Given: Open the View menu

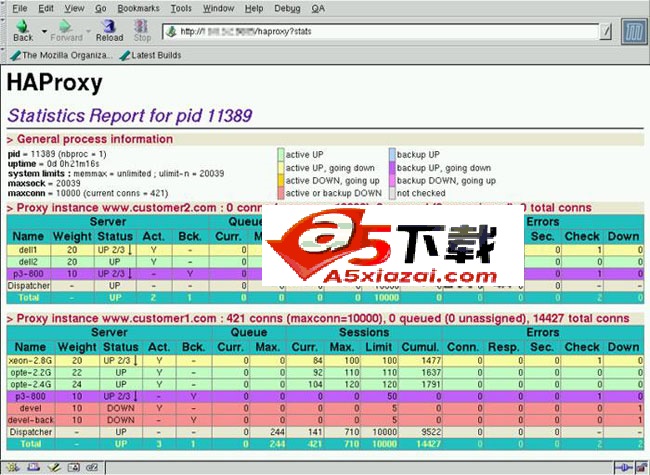Looking at the screenshot, I should tap(74, 8).
